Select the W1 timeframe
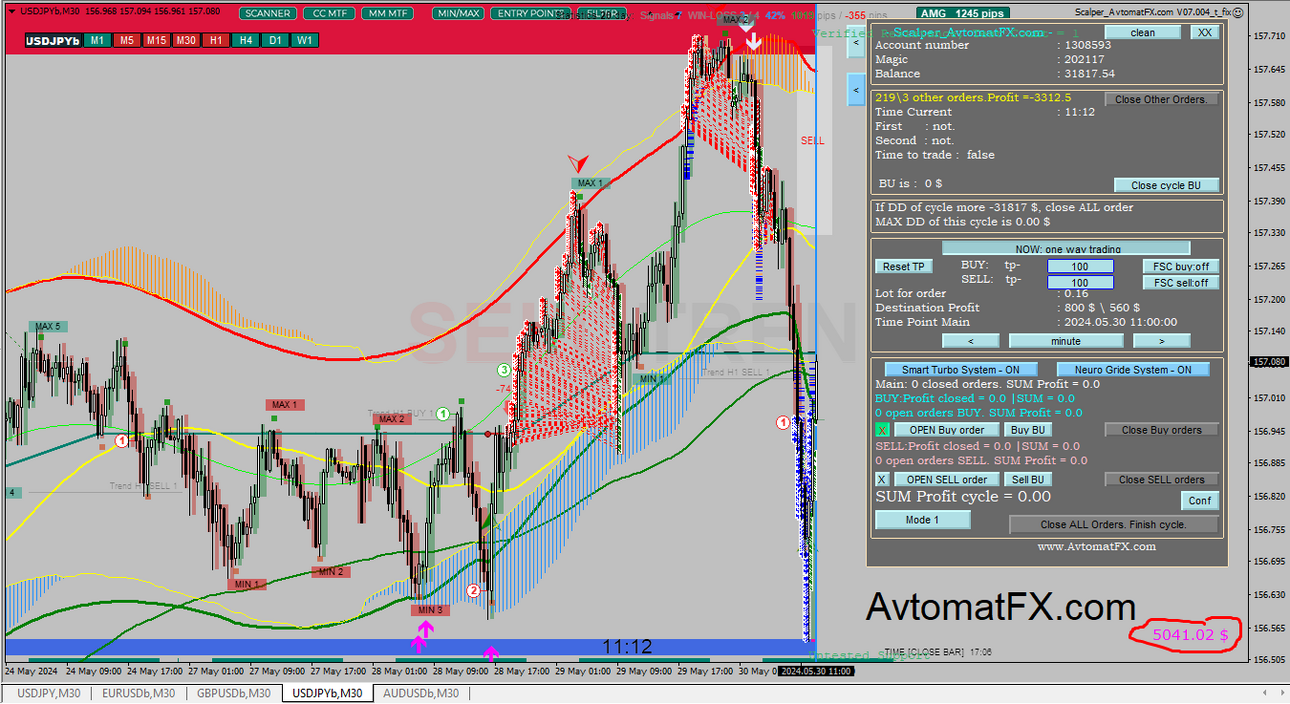1290x704 pixels. pos(306,40)
